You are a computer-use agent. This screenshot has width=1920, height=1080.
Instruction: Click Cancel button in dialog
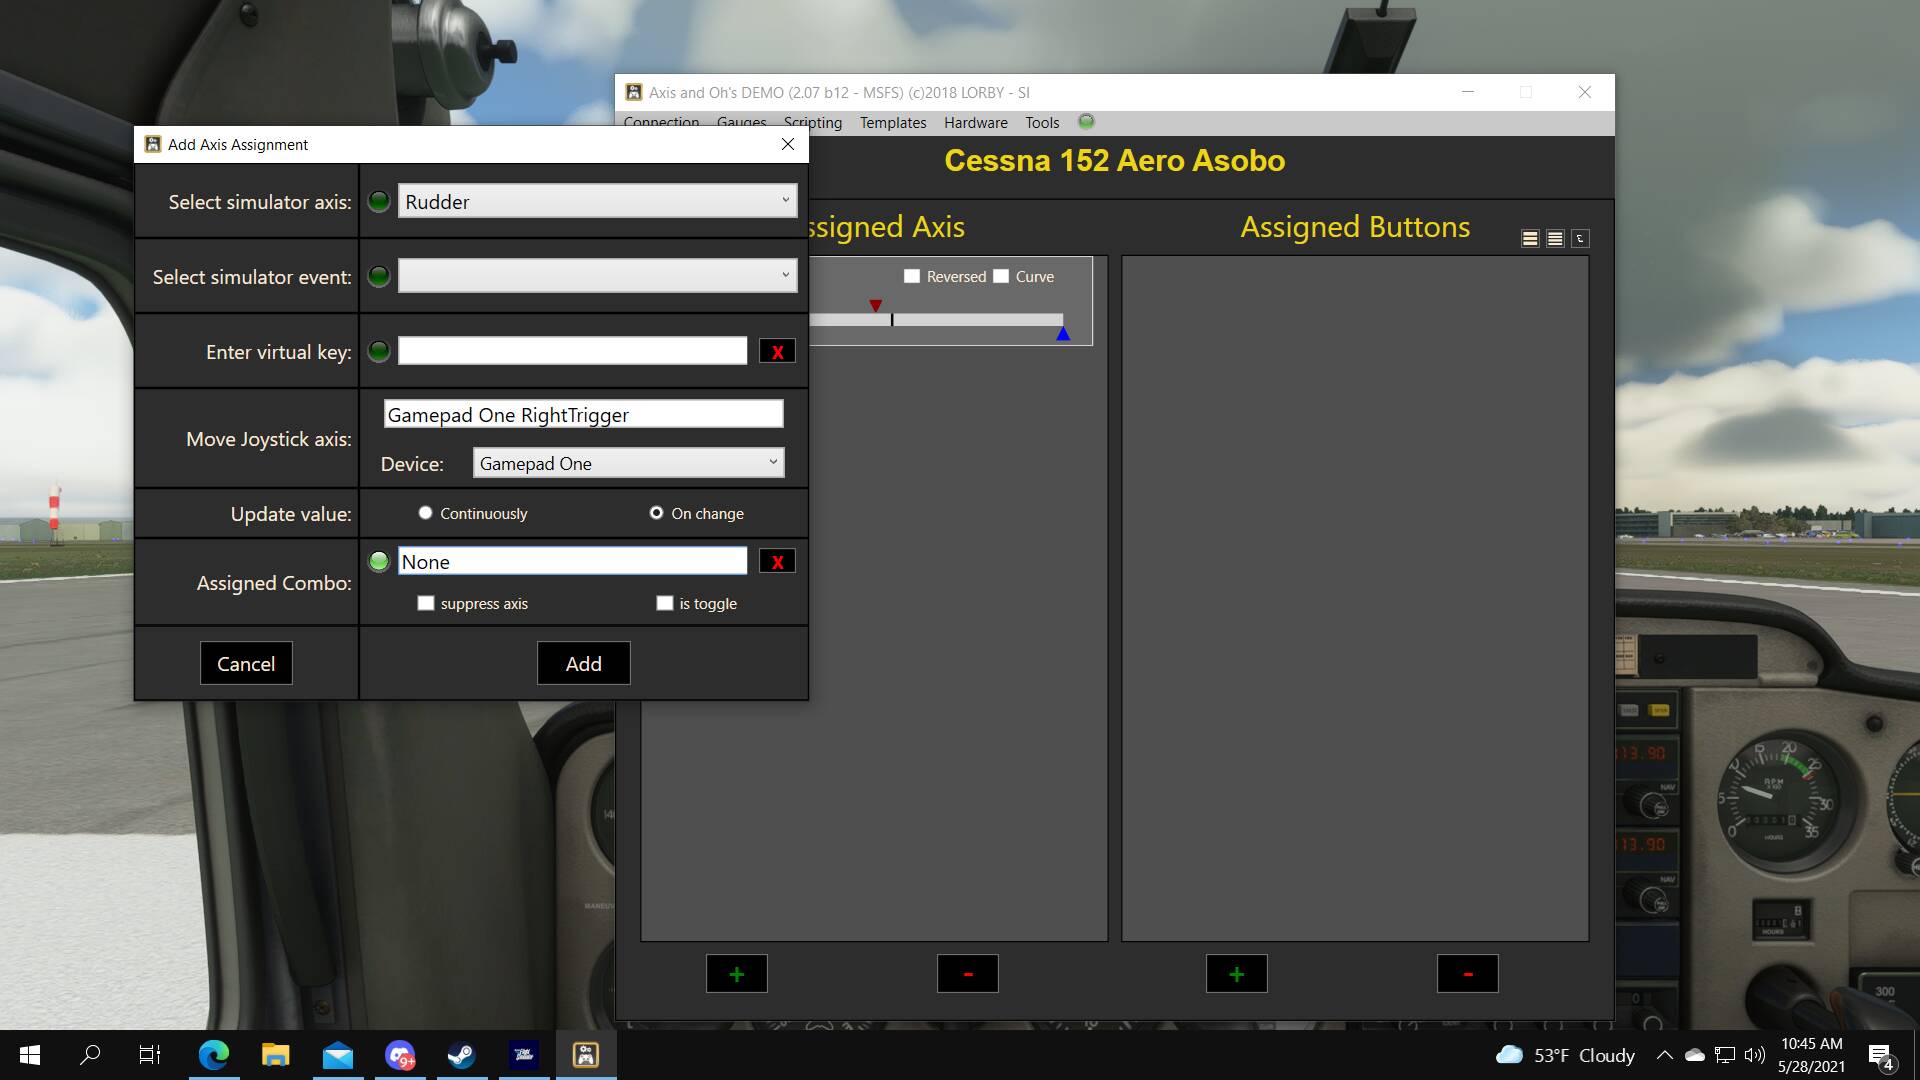[246, 663]
